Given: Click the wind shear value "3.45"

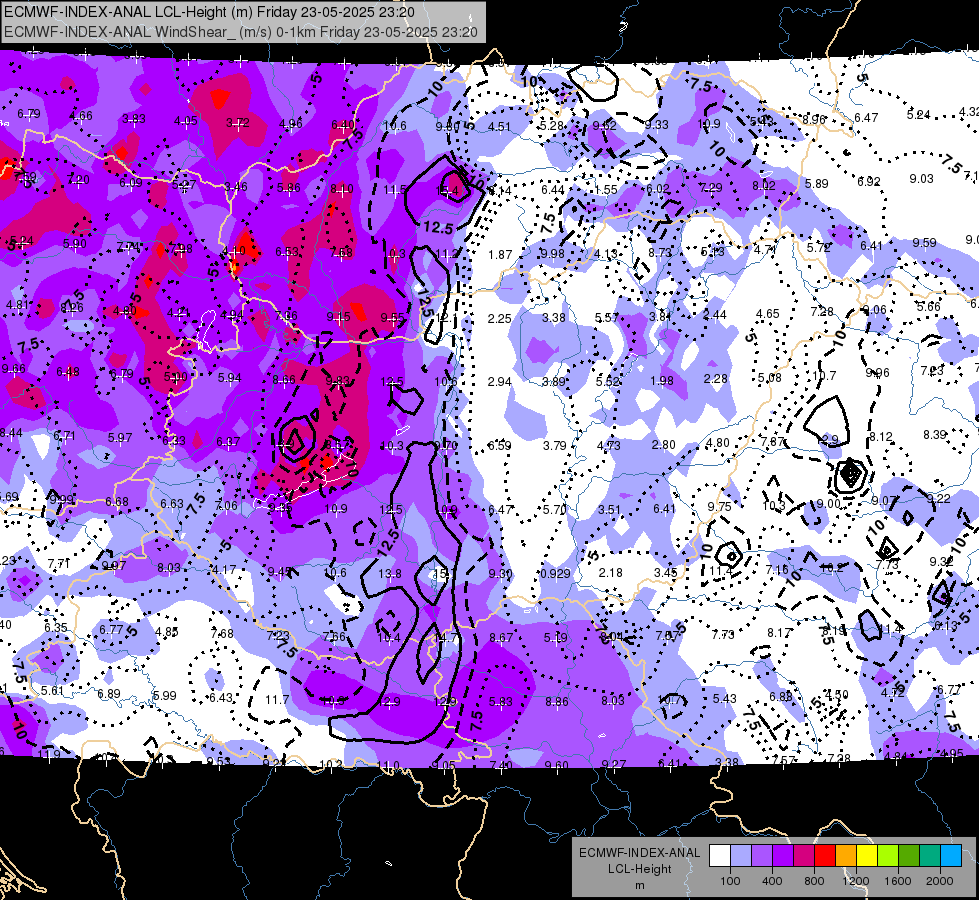Looking at the screenshot, I should (666, 573).
